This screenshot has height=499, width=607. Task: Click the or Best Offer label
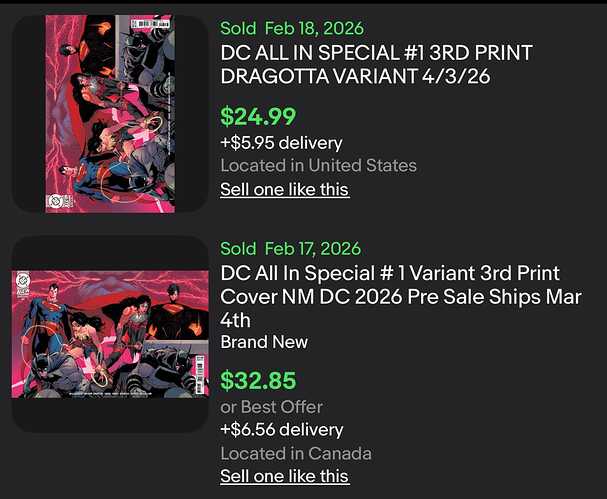point(271,407)
